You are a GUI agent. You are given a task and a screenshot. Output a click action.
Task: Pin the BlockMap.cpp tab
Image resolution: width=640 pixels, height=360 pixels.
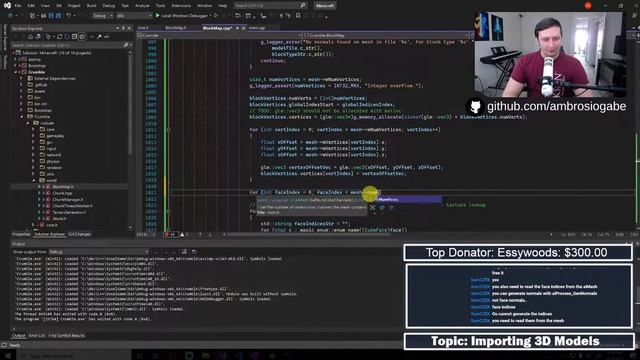pos(237,28)
